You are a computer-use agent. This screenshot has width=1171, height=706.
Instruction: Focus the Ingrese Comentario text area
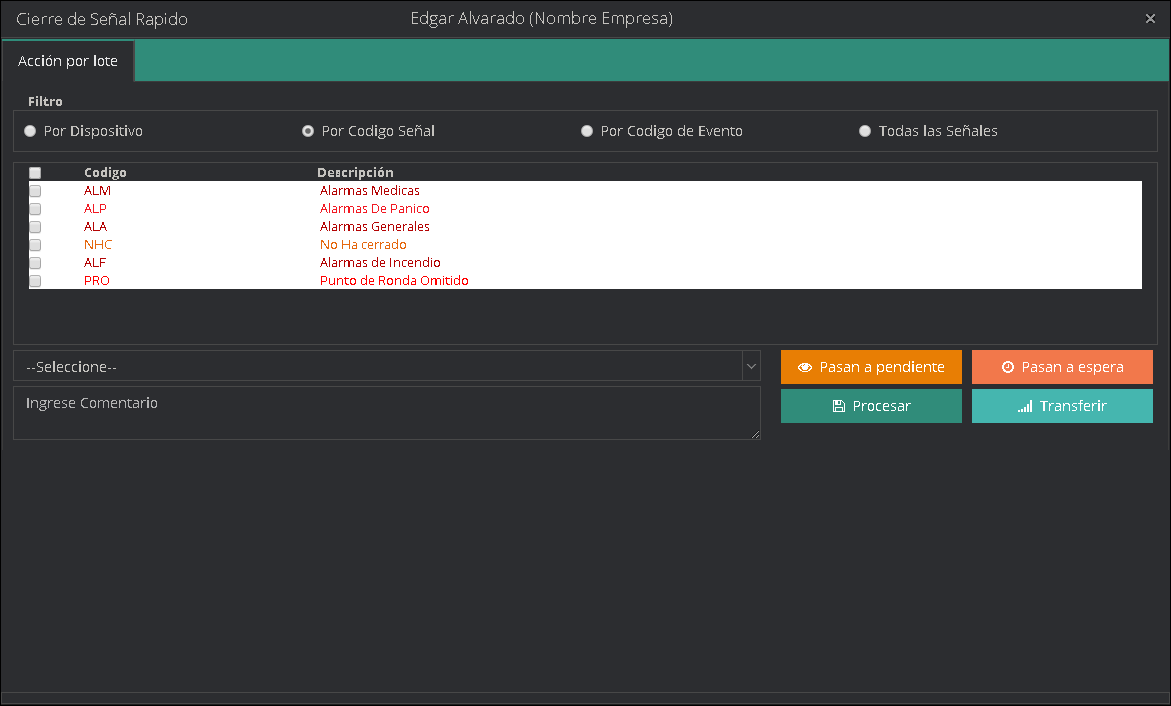386,413
